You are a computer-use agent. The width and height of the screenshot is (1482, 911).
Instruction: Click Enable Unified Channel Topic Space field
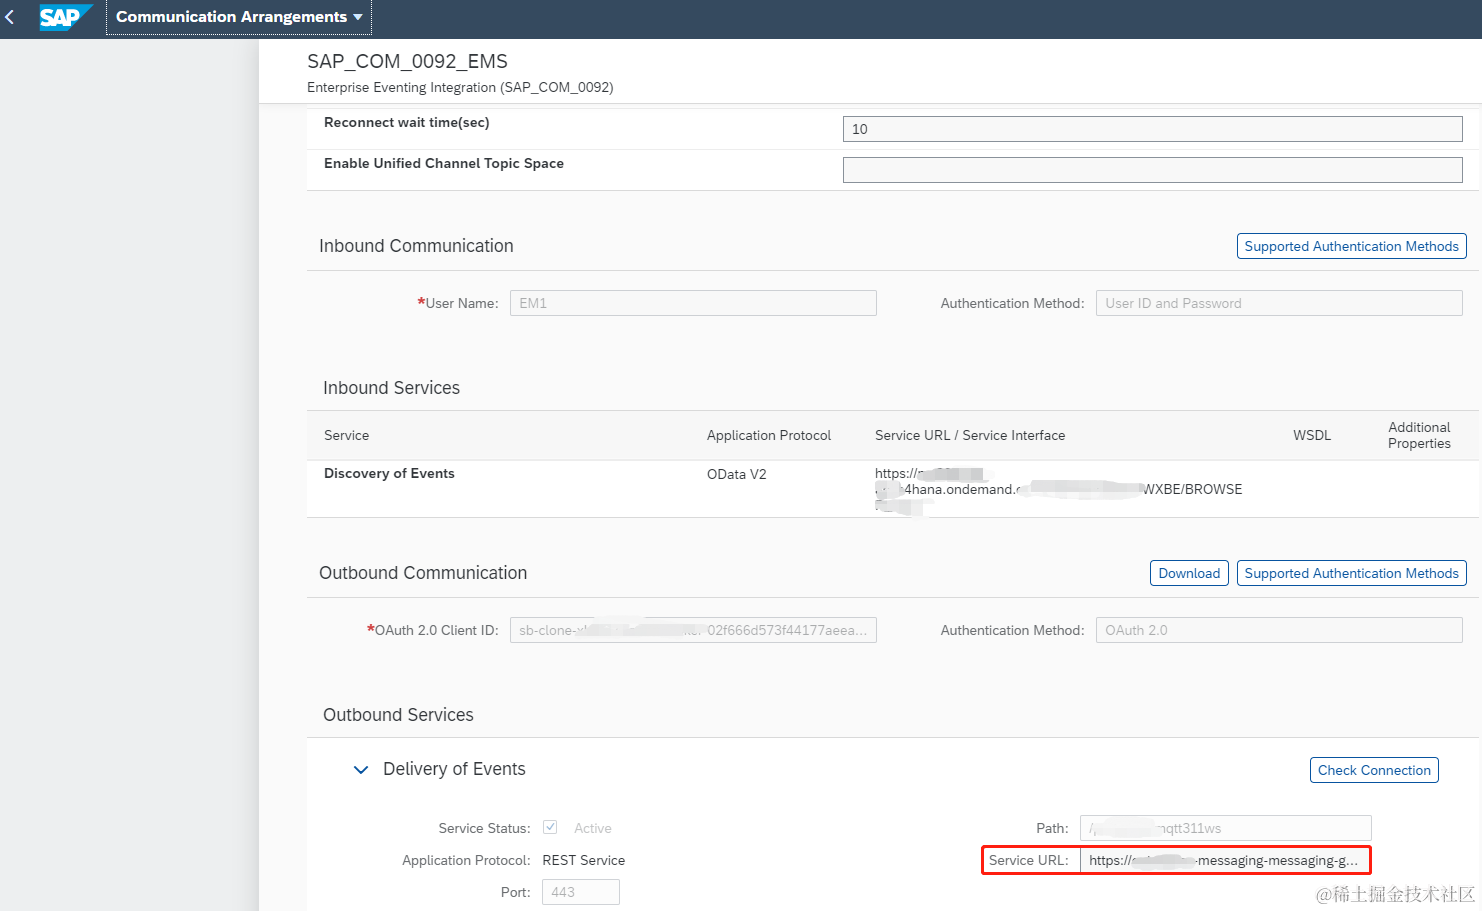pyautogui.click(x=1152, y=170)
